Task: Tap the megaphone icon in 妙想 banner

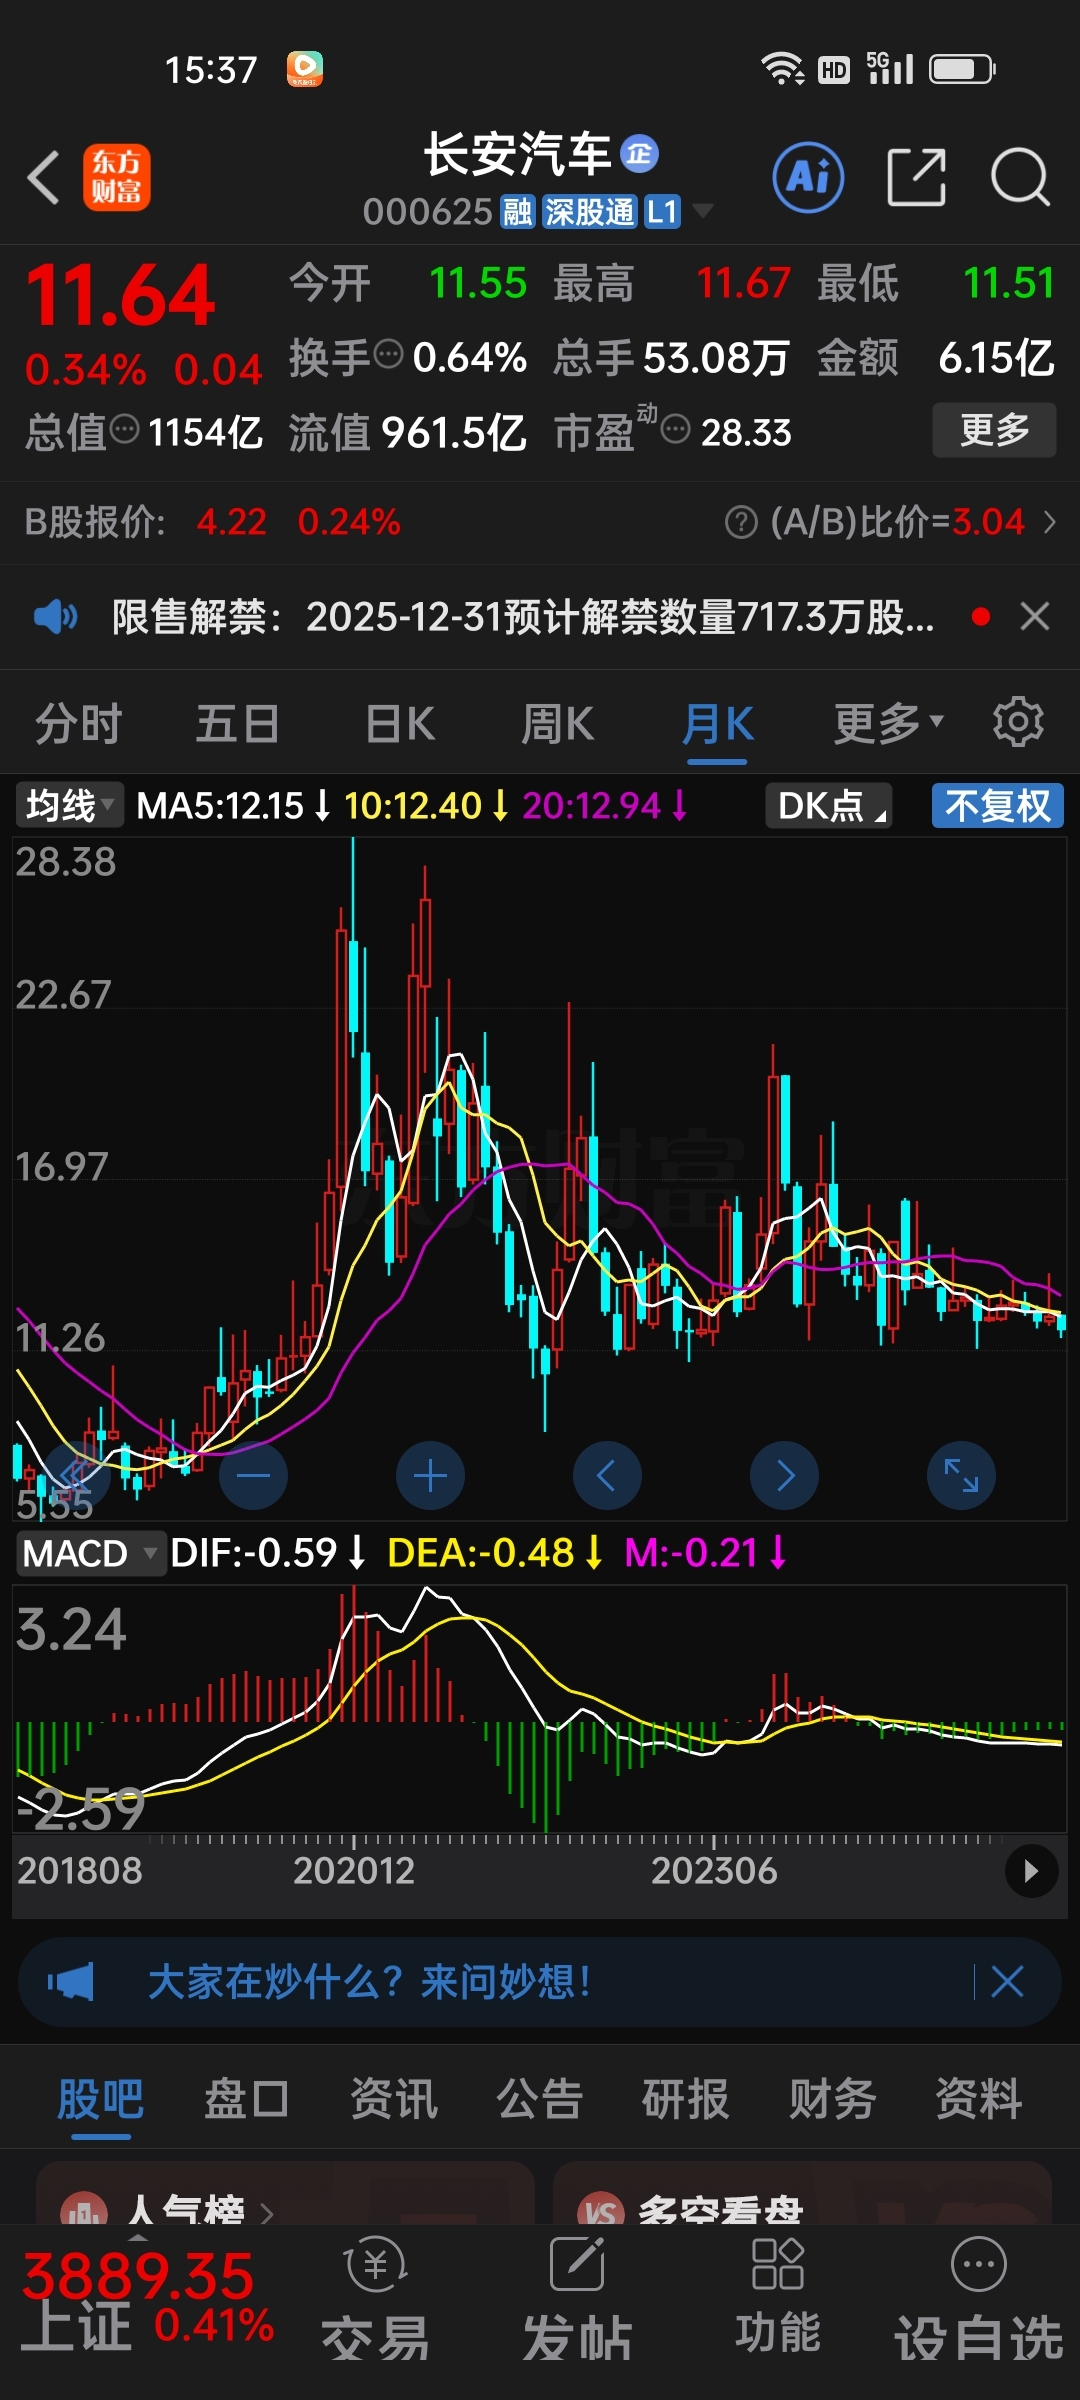Action: [x=71, y=1981]
